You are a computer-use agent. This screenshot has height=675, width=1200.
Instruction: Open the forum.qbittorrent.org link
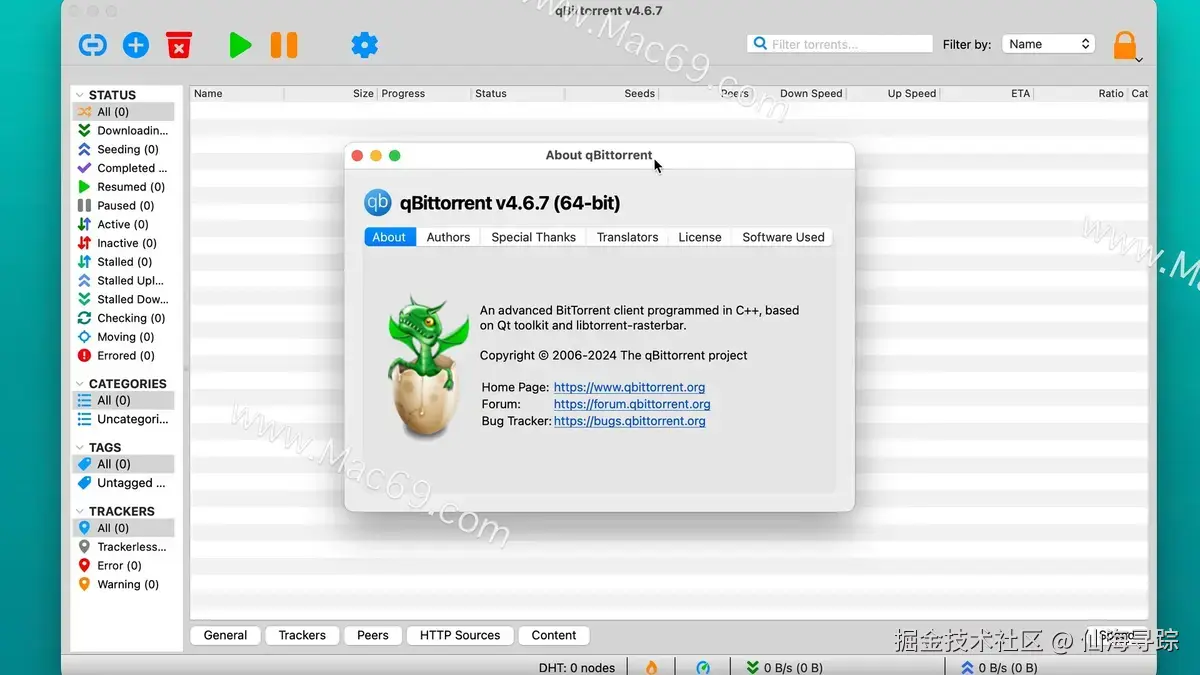coord(632,404)
